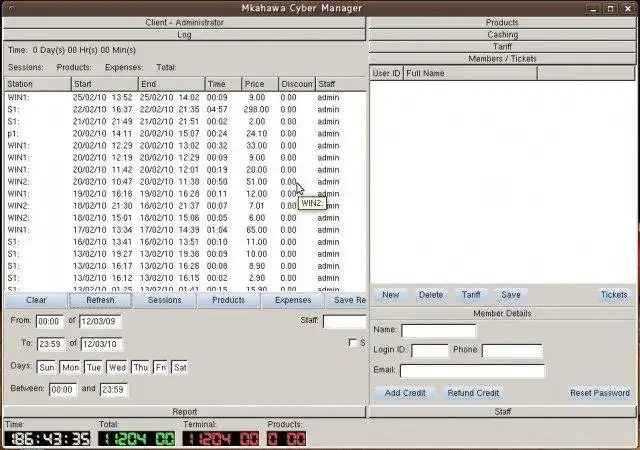Toggle the Tue day filter

click(94, 368)
